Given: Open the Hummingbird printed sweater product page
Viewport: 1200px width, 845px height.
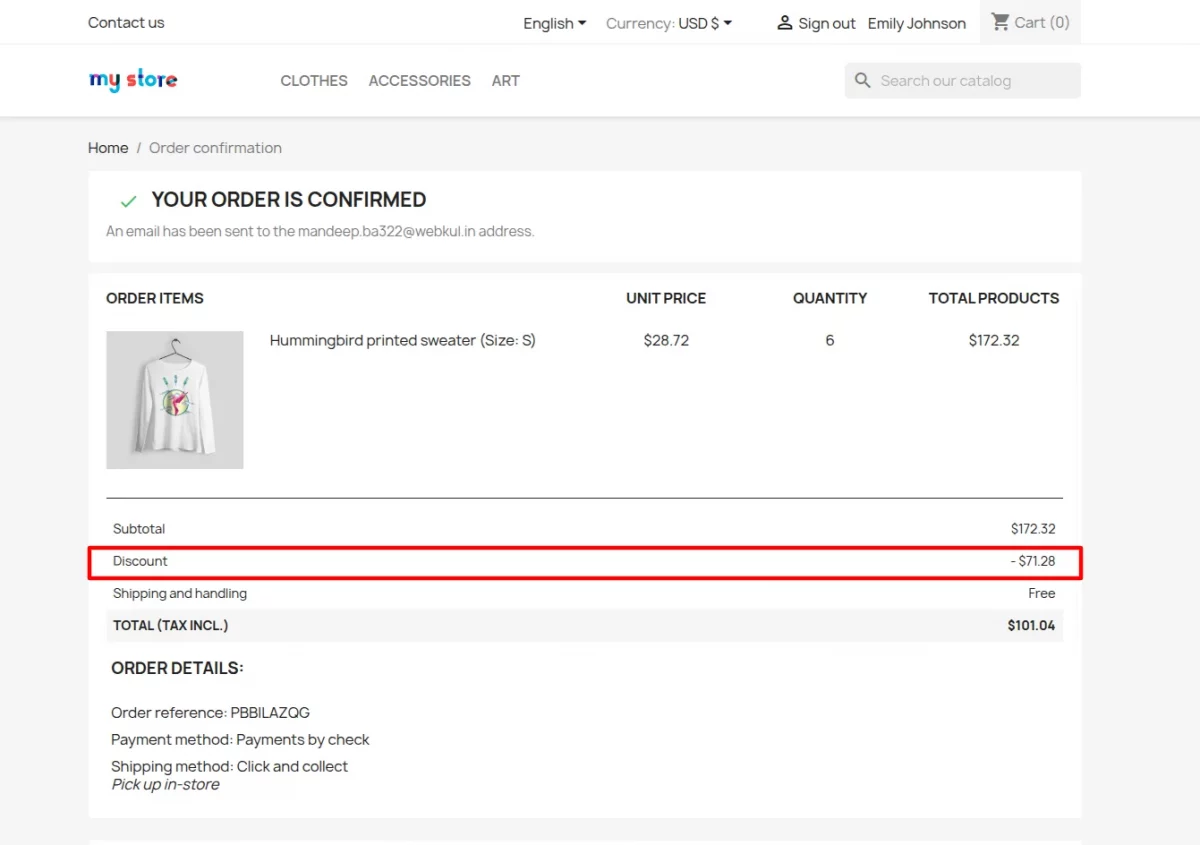Looking at the screenshot, I should click(x=402, y=340).
